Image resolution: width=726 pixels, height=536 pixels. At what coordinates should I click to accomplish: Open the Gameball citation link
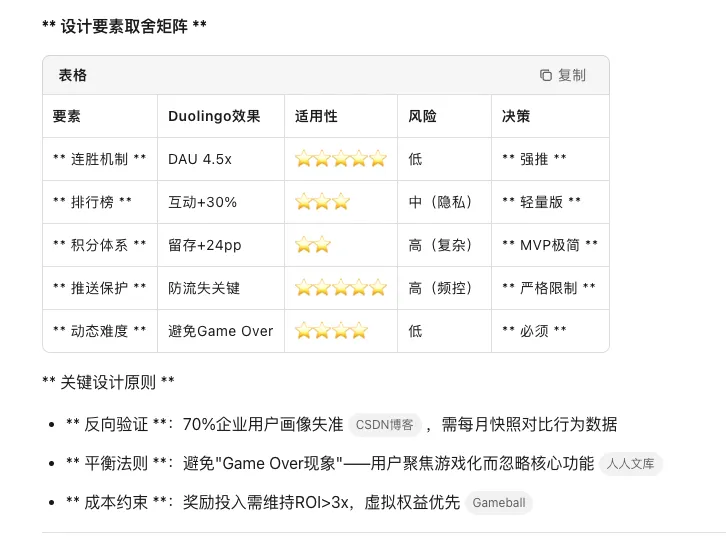pyautogui.click(x=499, y=503)
